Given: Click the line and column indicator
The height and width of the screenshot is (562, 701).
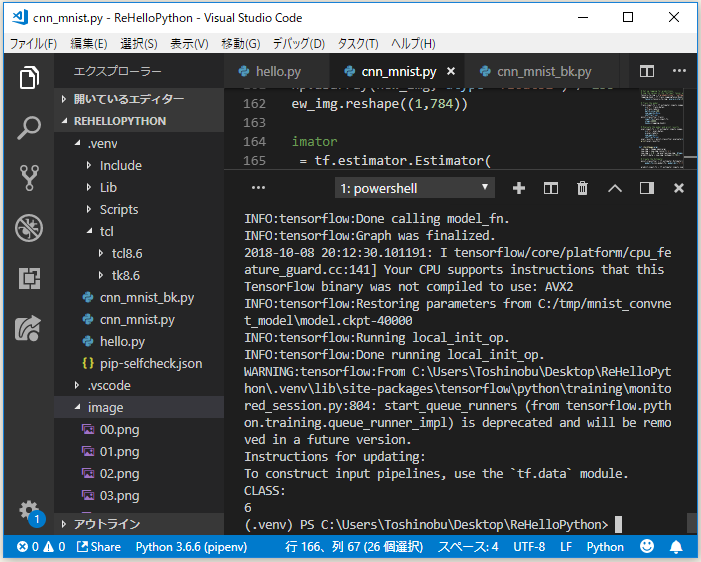Looking at the screenshot, I should point(354,547).
